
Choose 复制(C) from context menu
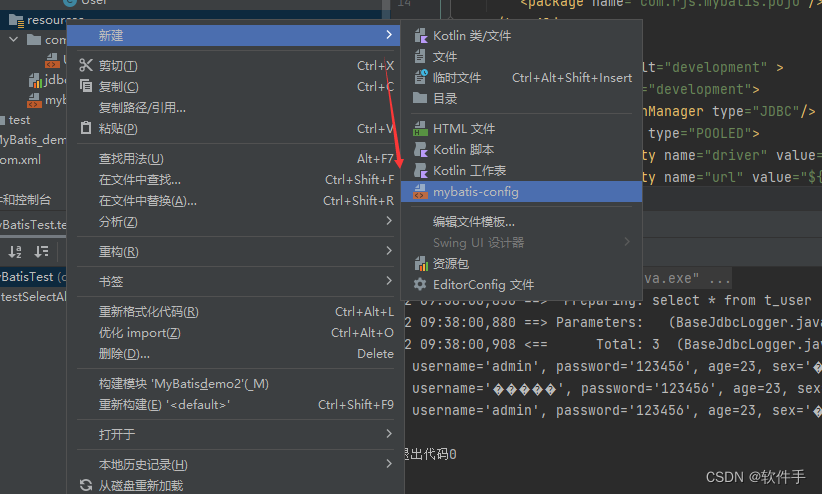pyautogui.click(x=236, y=87)
